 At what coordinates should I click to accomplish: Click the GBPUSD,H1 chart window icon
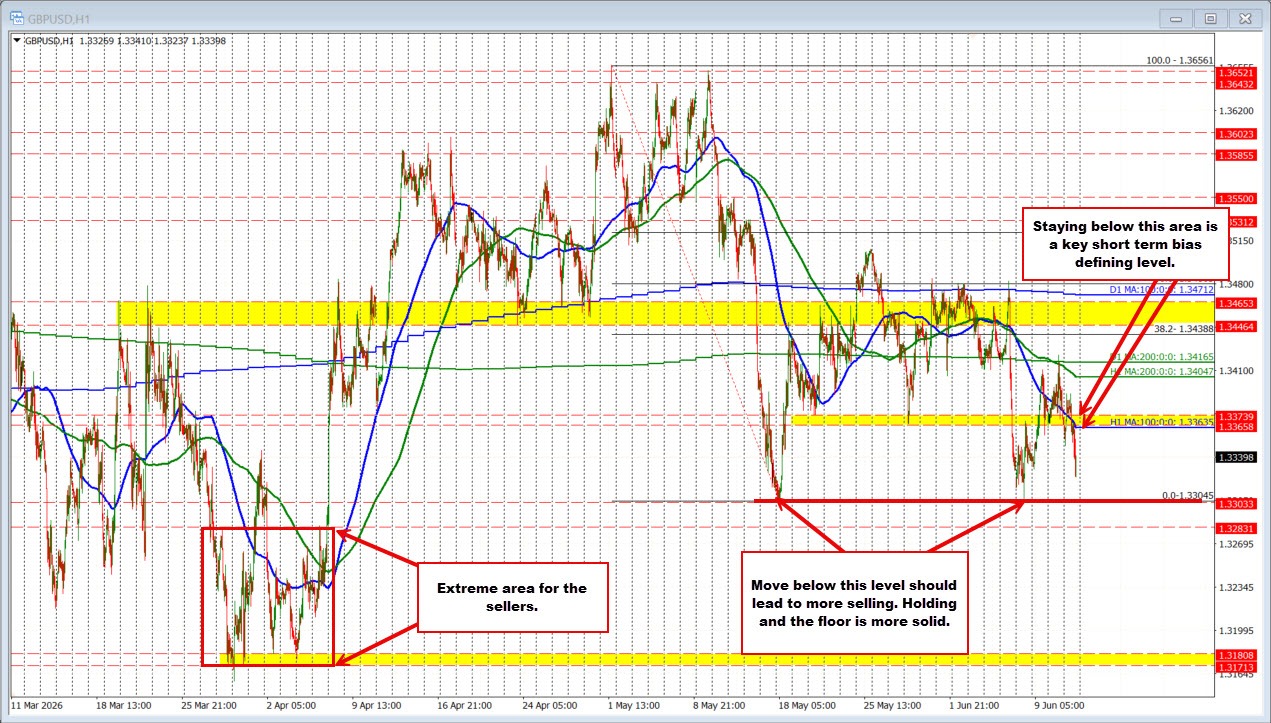pos(18,18)
